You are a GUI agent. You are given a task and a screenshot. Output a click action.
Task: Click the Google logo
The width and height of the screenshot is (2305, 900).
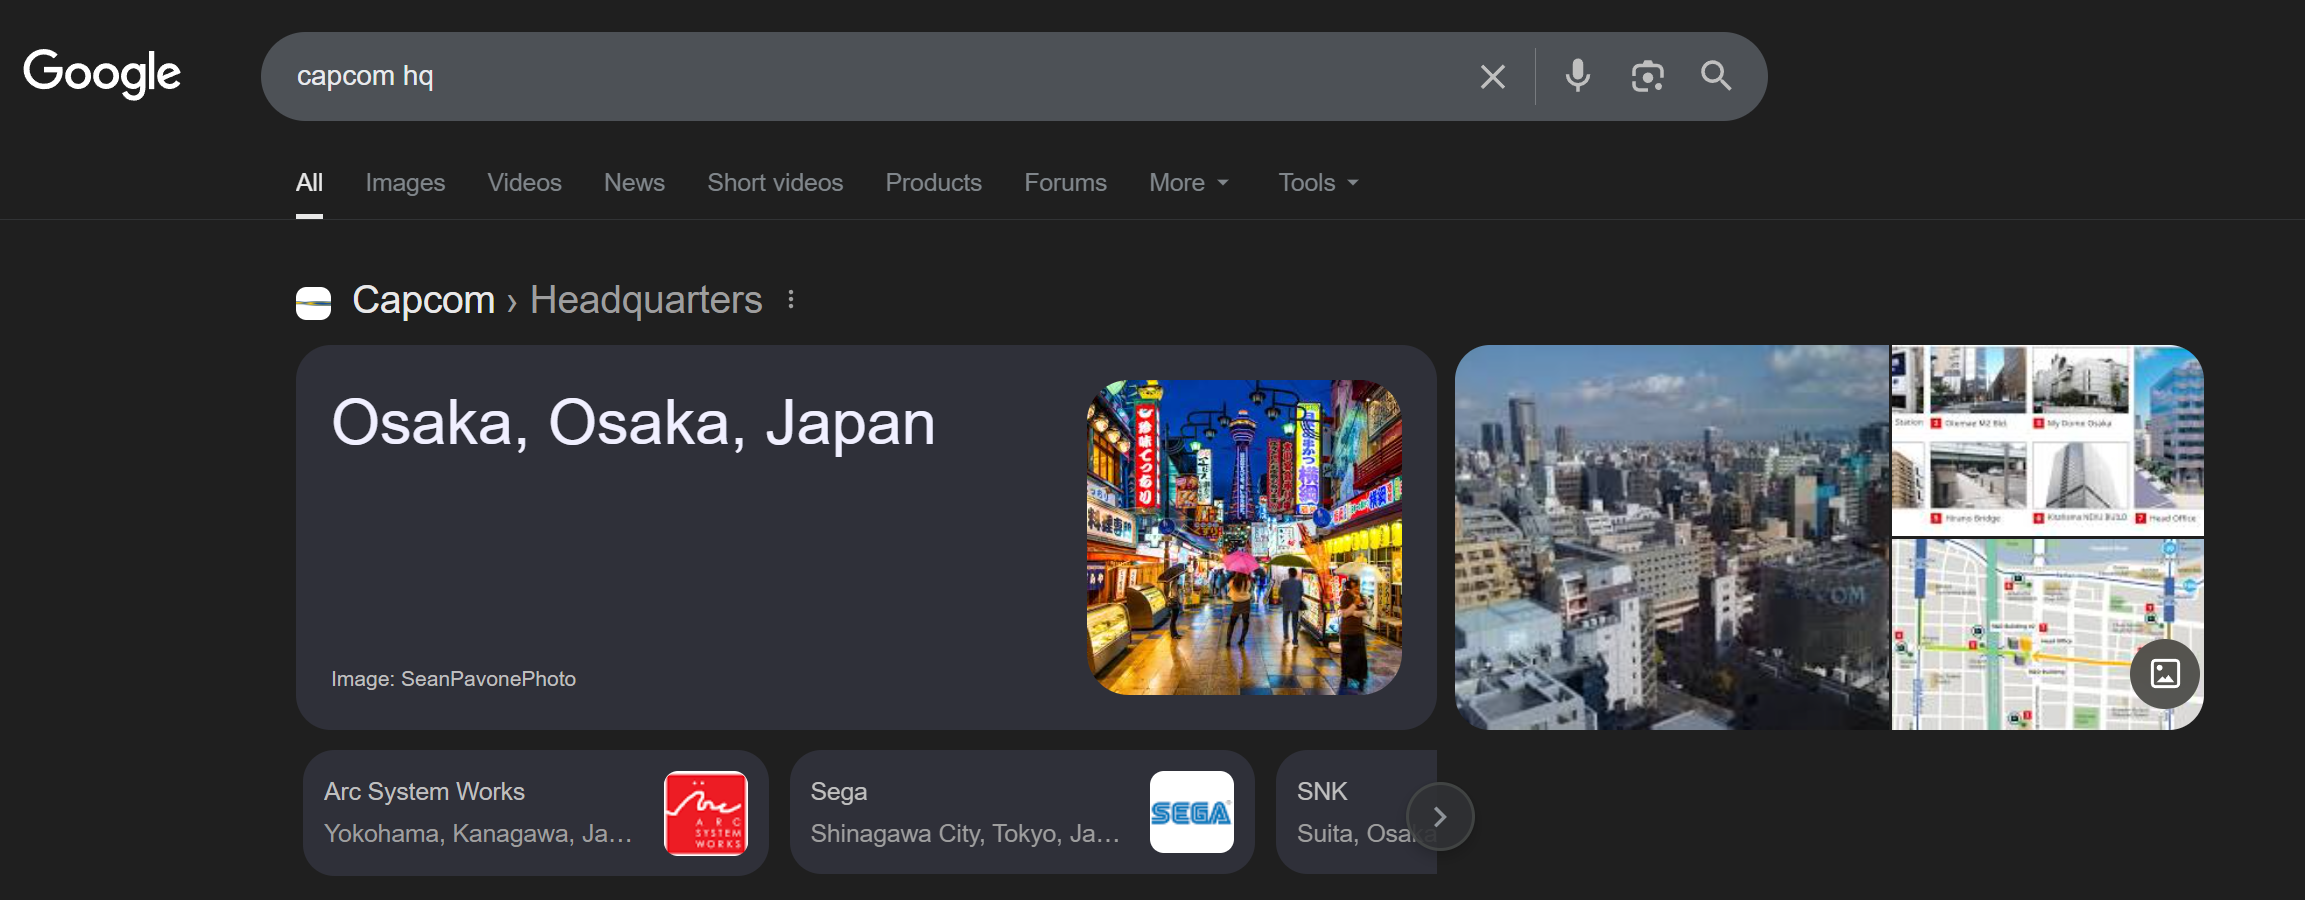coord(102,74)
